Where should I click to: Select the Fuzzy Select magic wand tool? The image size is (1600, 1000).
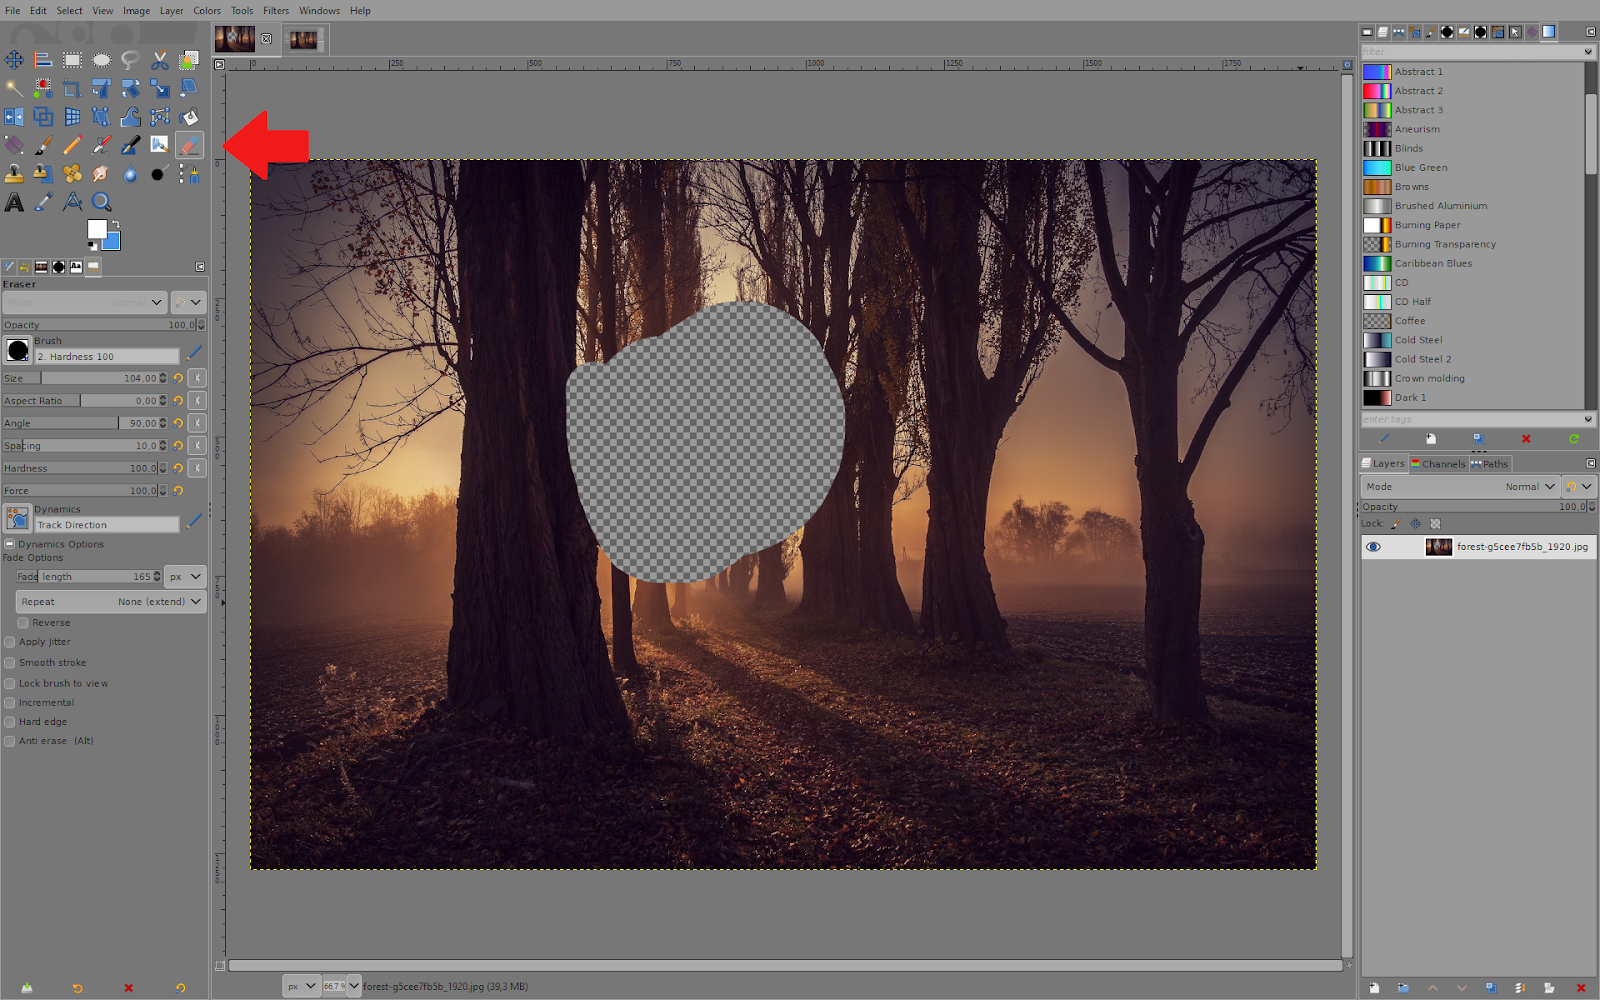14,89
